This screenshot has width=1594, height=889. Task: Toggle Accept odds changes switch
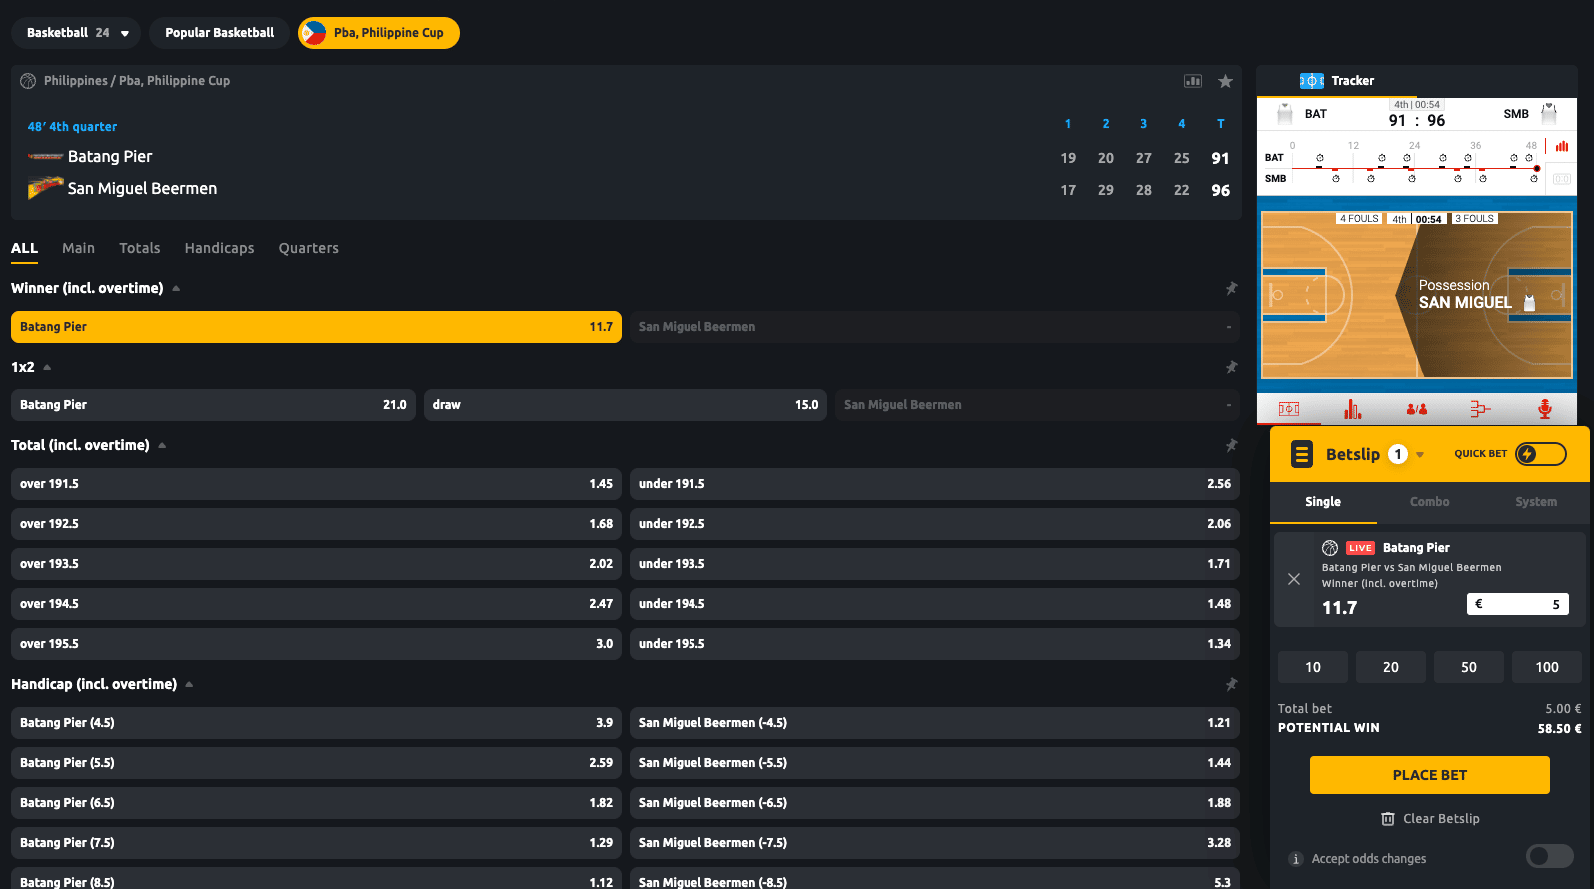(1550, 856)
